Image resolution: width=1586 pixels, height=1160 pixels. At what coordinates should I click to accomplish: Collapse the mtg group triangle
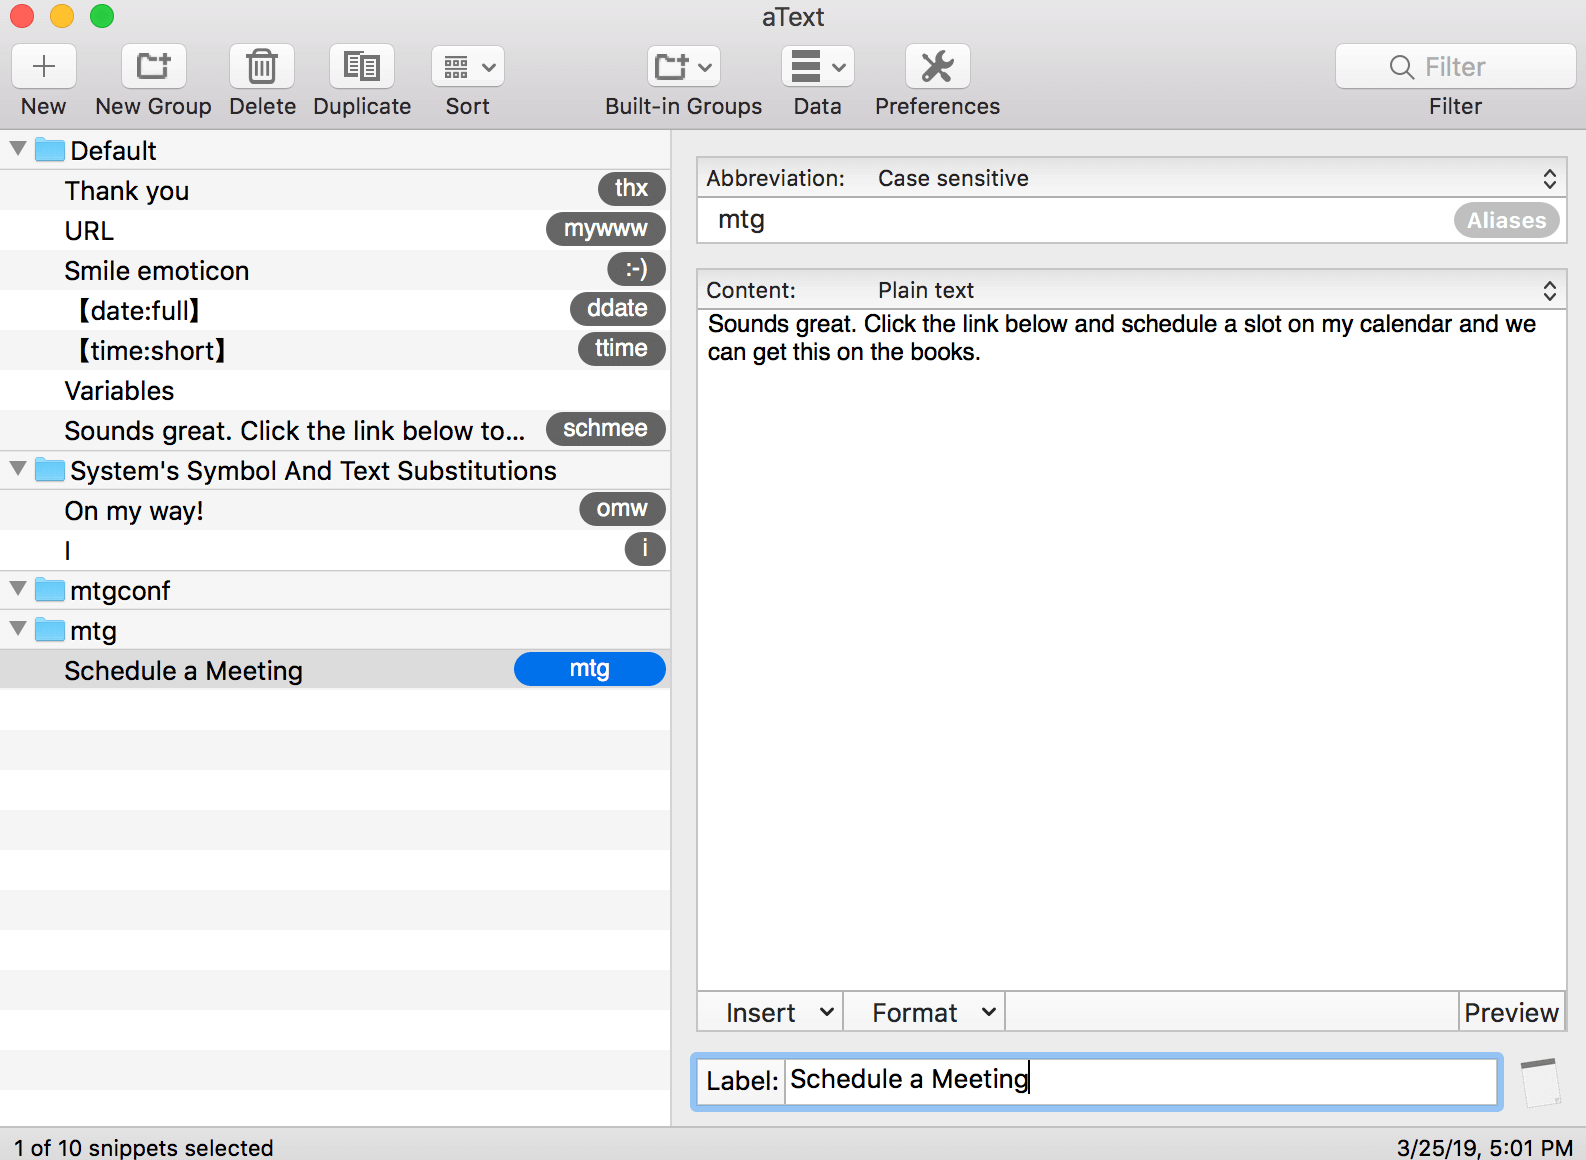pos(18,629)
